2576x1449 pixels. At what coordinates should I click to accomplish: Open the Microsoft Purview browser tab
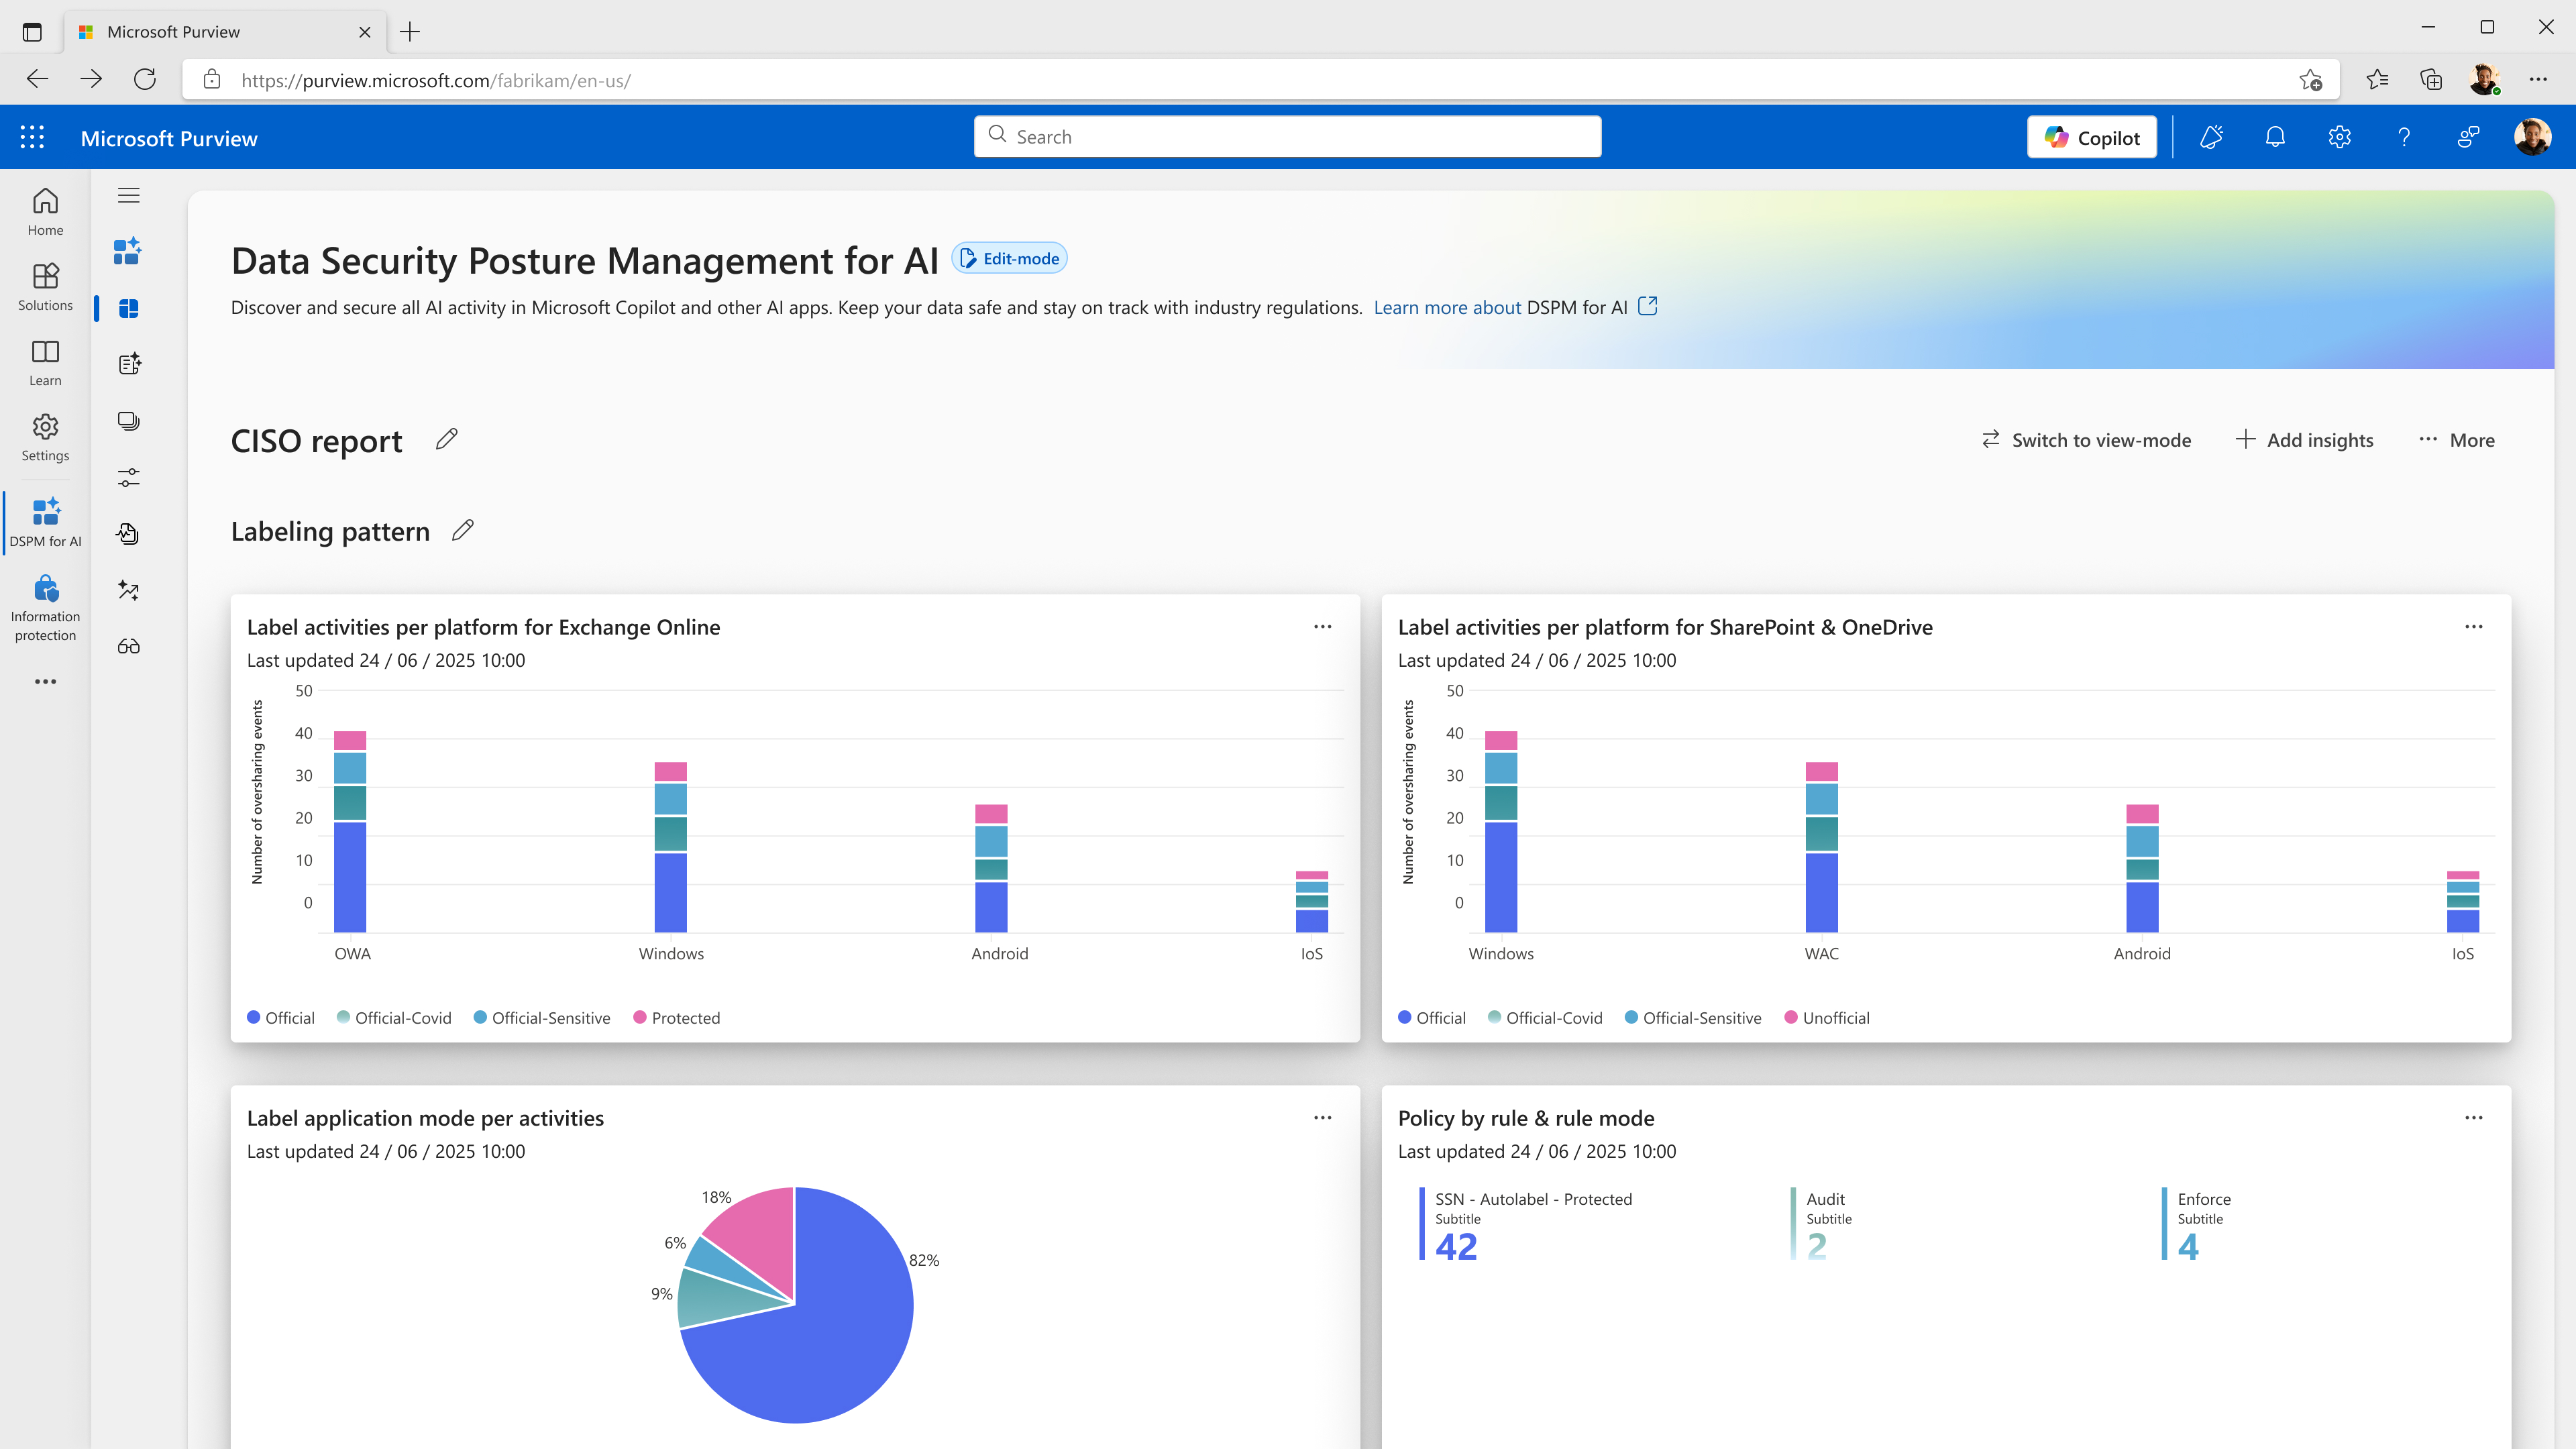click(x=225, y=32)
